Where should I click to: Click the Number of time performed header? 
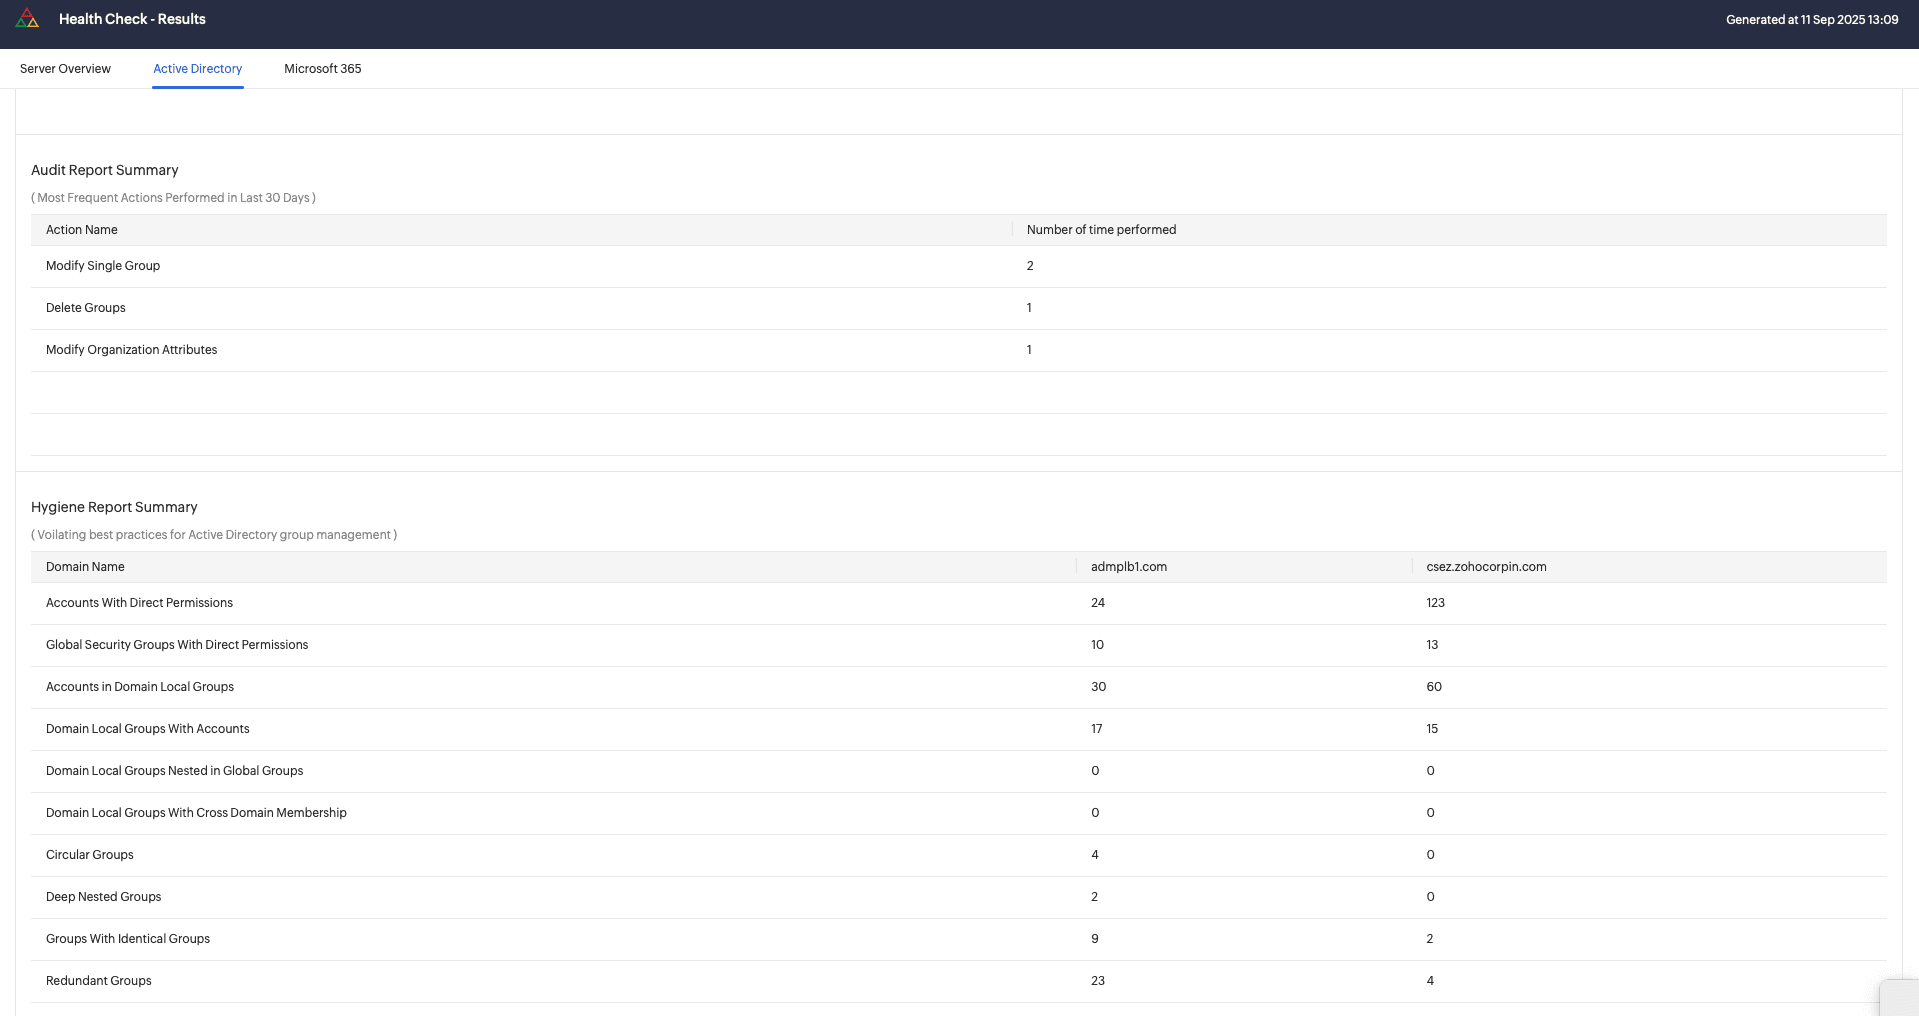pos(1100,229)
